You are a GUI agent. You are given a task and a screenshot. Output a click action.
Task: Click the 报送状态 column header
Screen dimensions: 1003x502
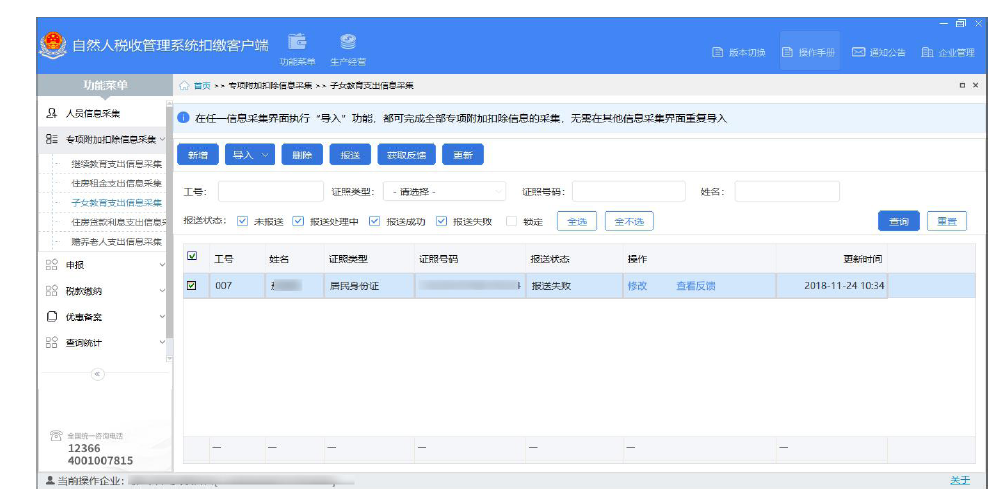pos(550,259)
